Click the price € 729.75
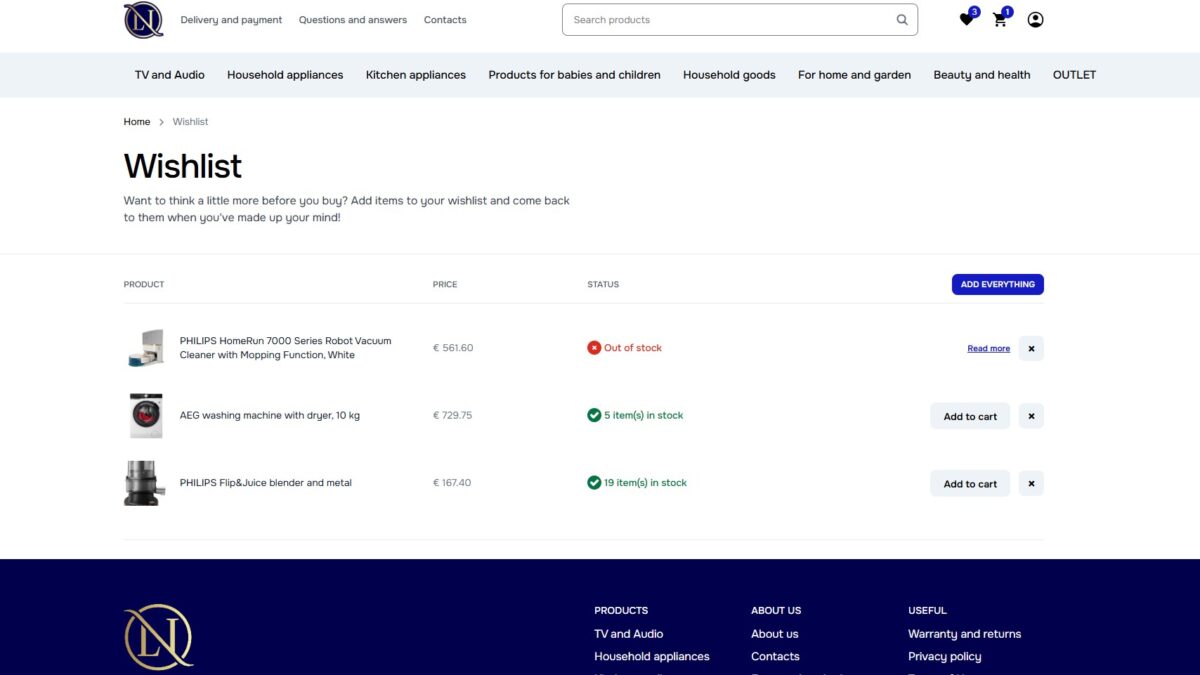The image size is (1200, 675). 452,416
